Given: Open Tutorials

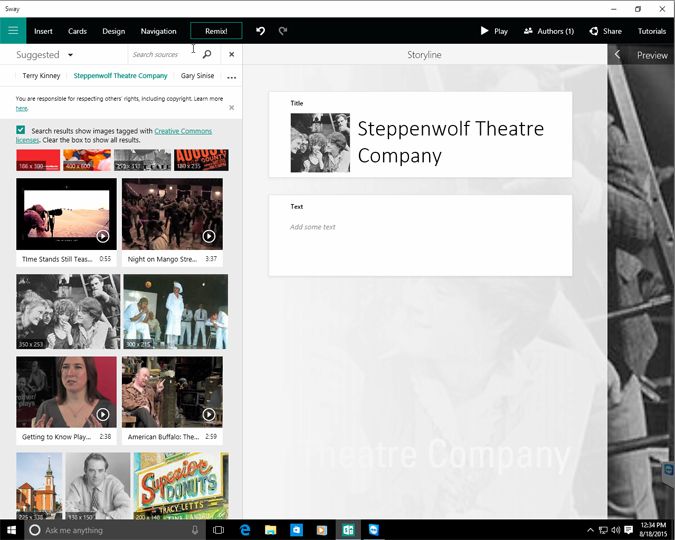Looking at the screenshot, I should pyautogui.click(x=652, y=31).
